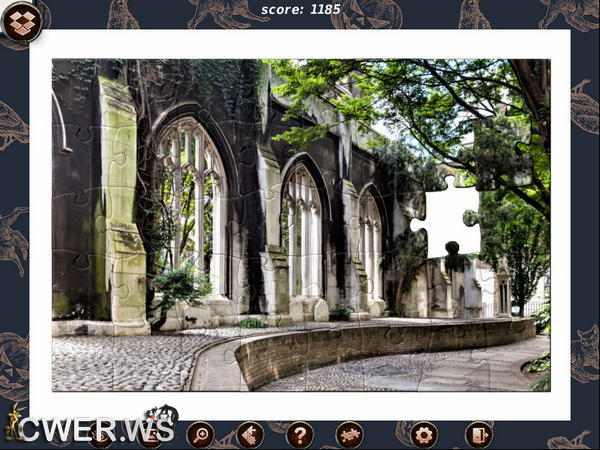
Task: Click the golden trophy figure at bottom-left
Action: (x=14, y=422)
